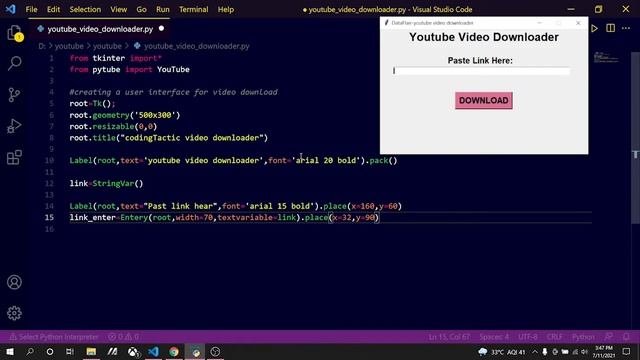Open the errors and warnings status item
The height and width of the screenshot is (360, 640).
click(x=124, y=337)
